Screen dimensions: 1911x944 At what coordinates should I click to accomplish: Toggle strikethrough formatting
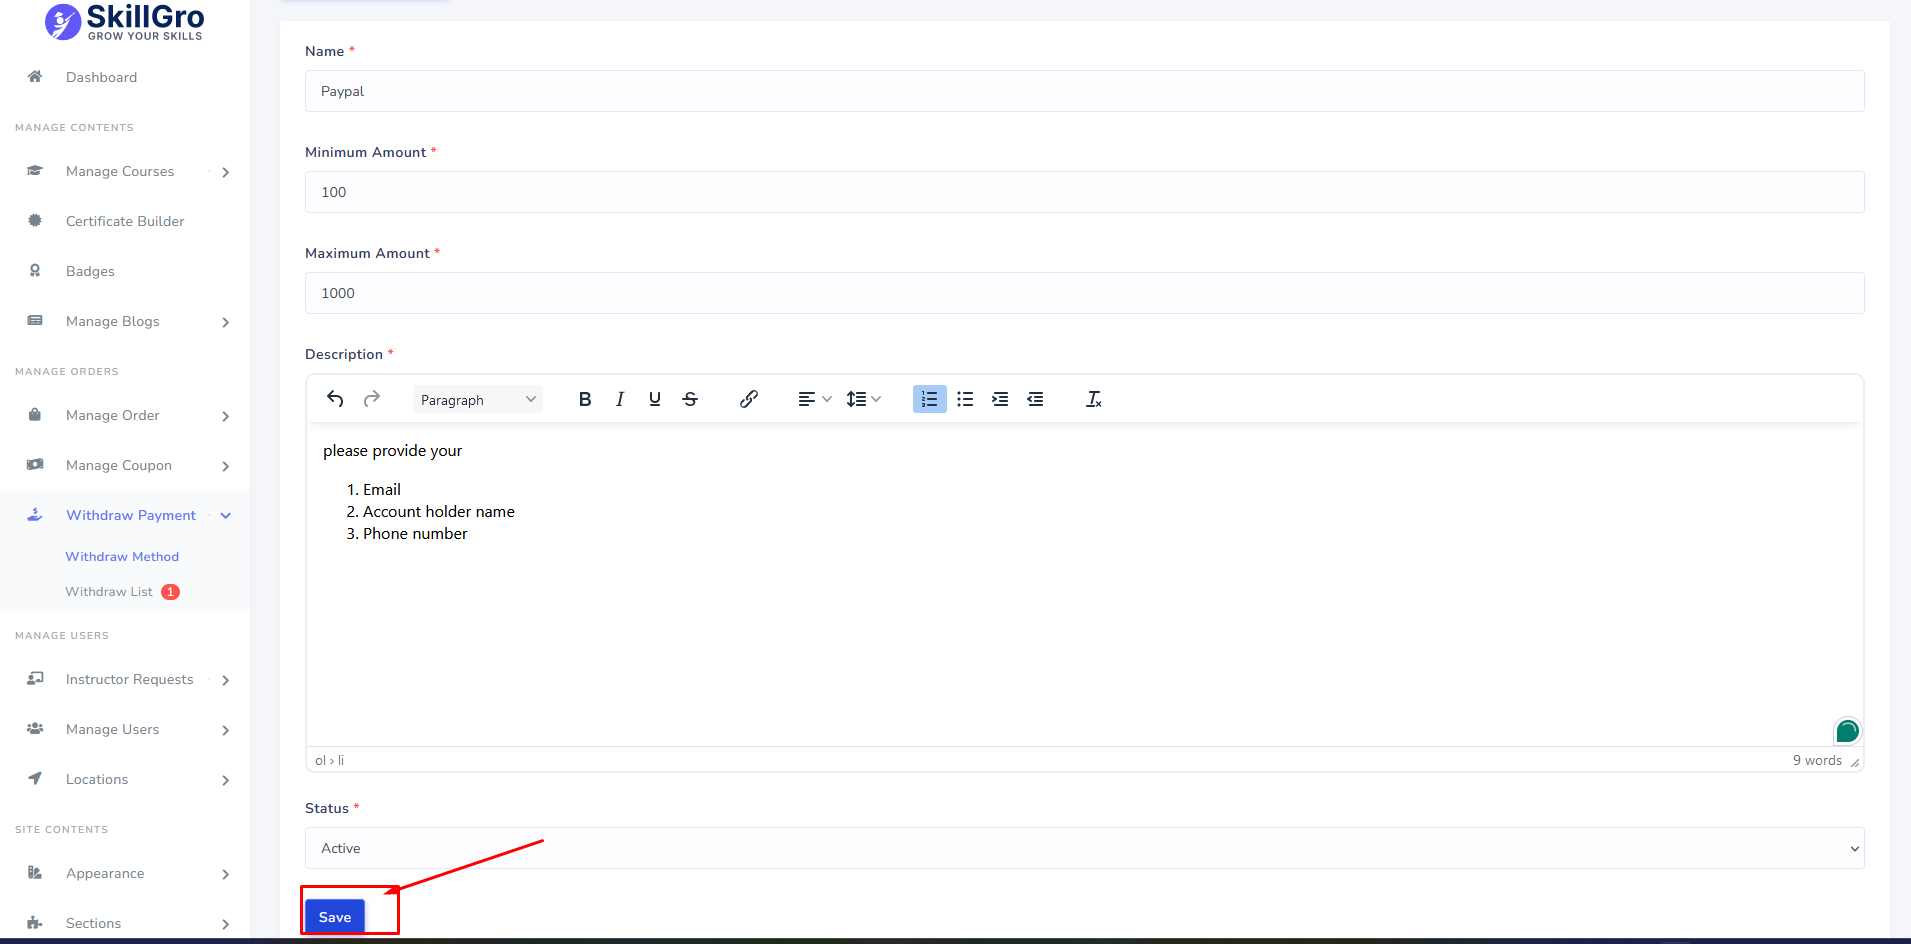(x=690, y=399)
